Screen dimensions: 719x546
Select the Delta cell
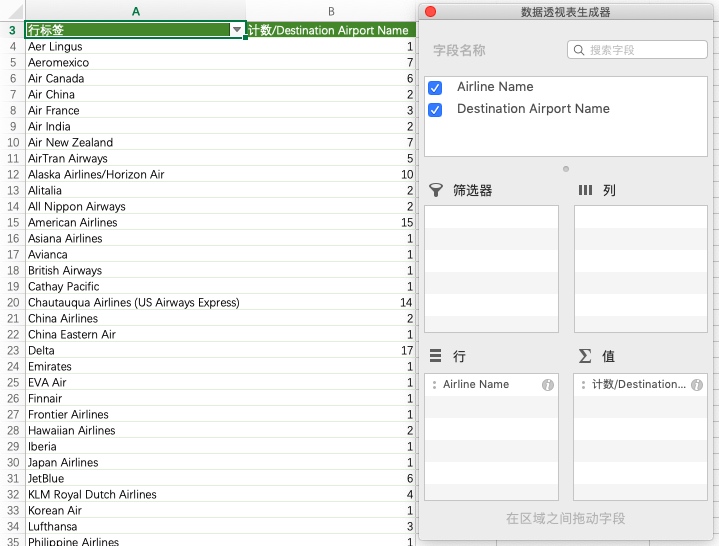coord(136,351)
